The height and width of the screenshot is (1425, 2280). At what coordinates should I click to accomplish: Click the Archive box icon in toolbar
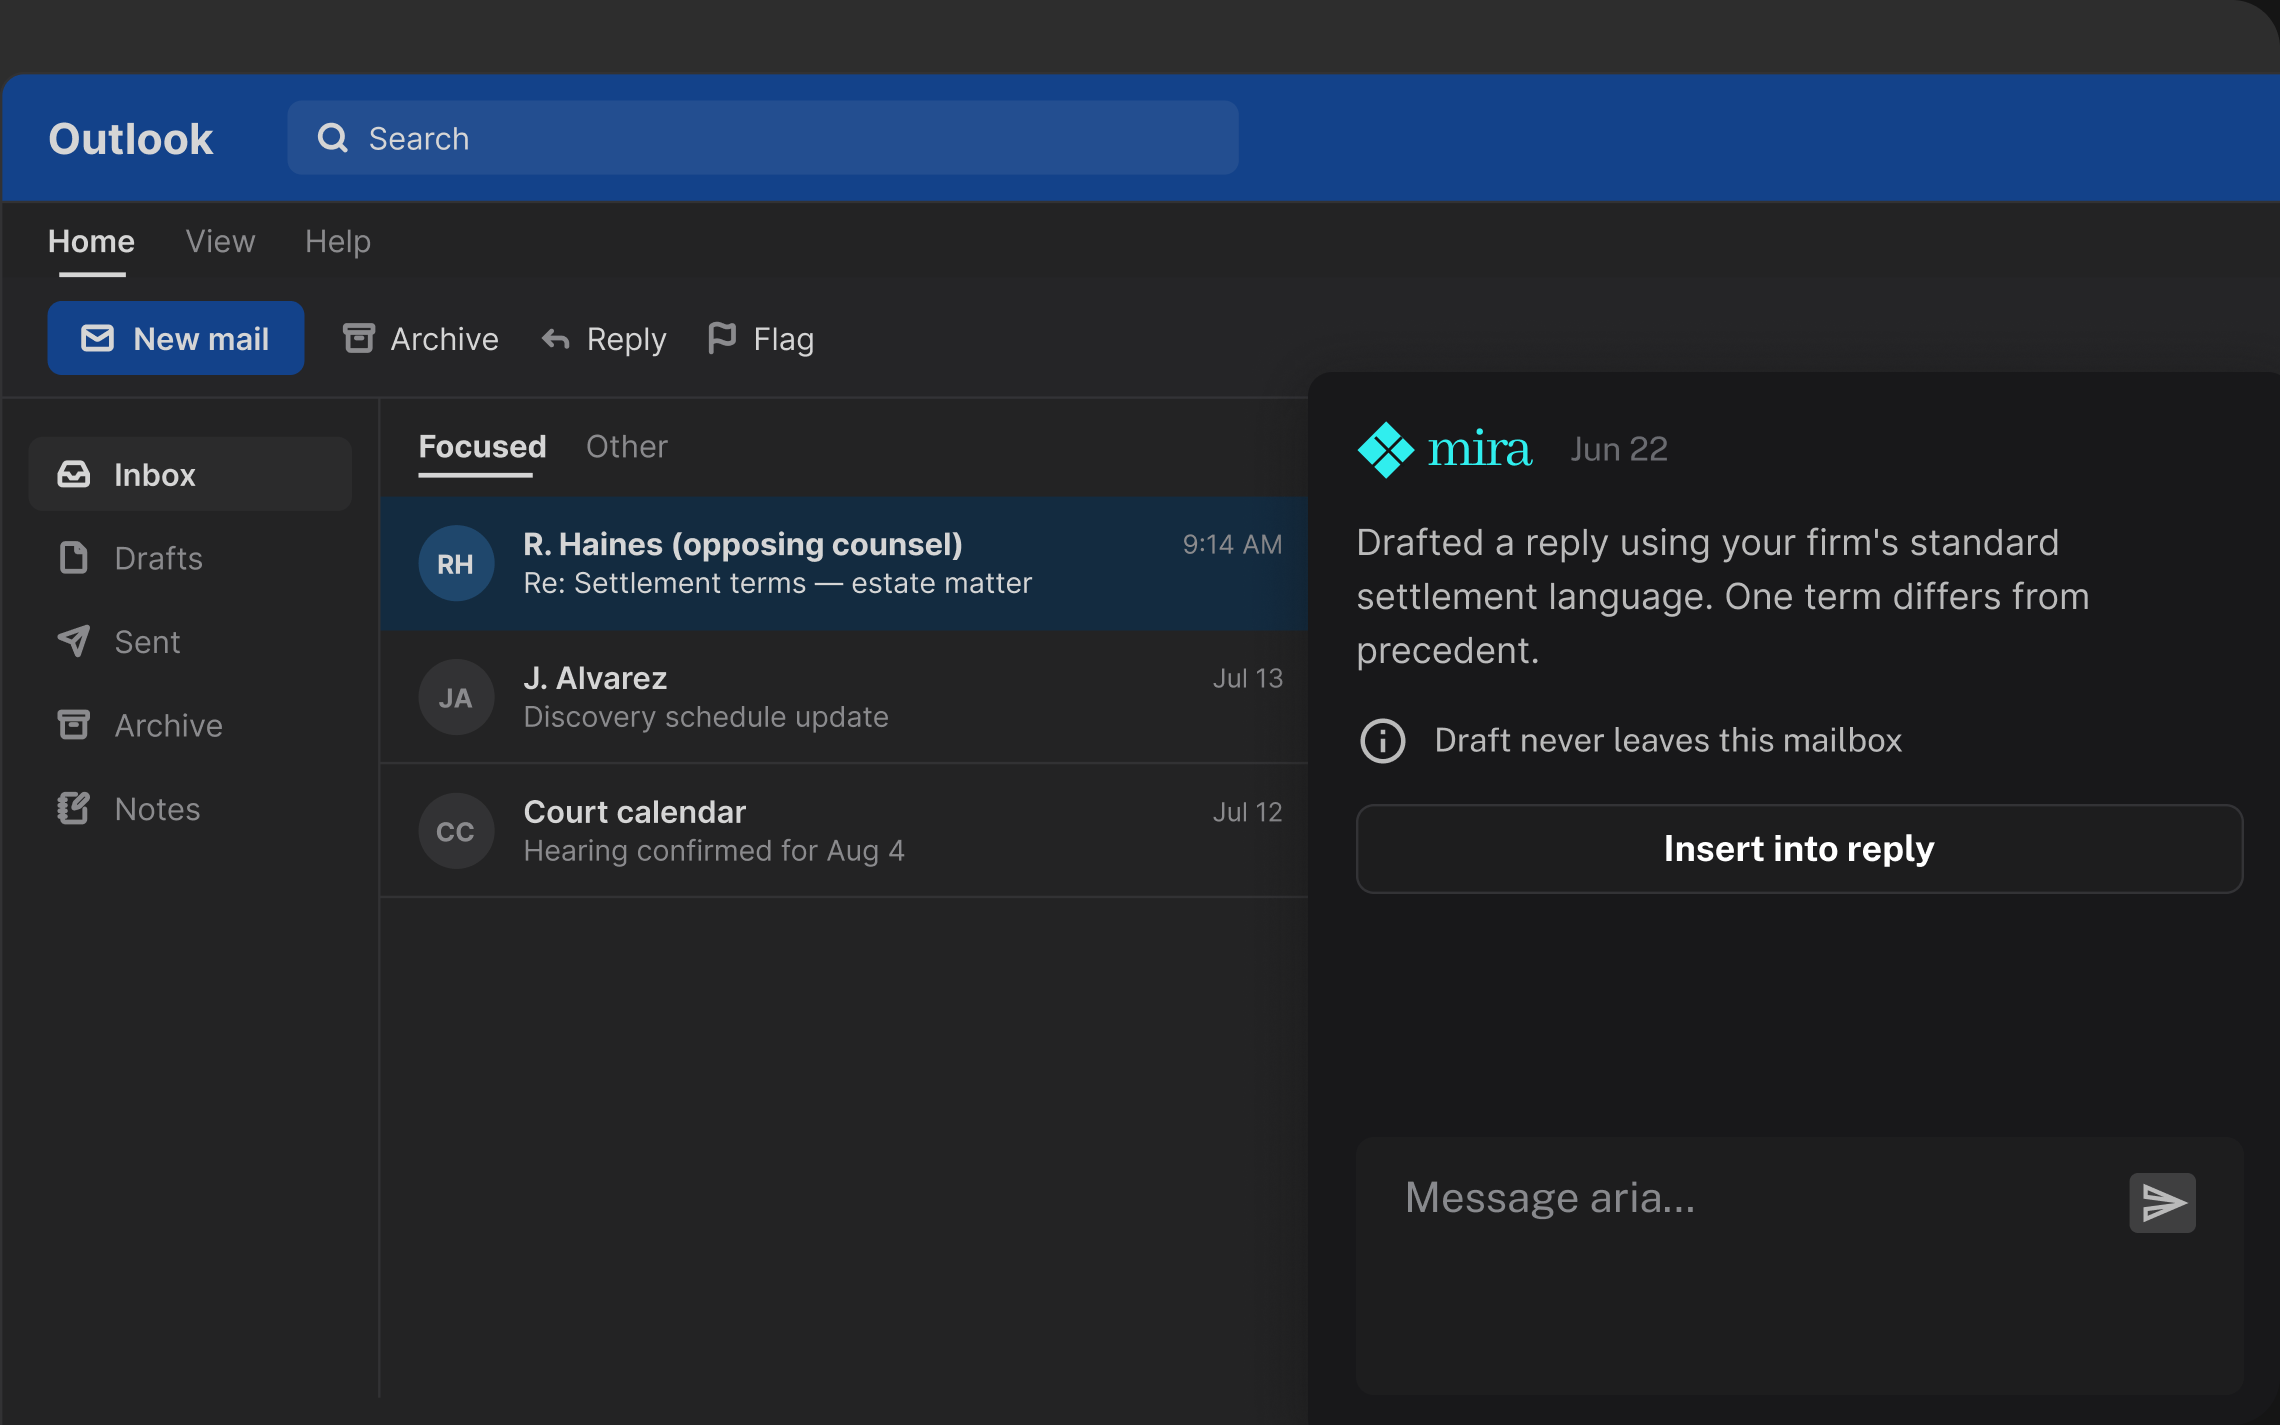359,338
